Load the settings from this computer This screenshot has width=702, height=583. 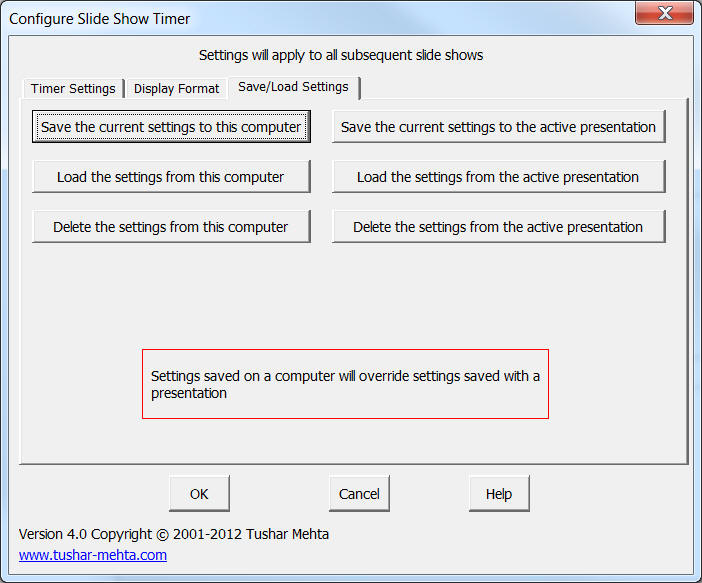[x=171, y=177]
